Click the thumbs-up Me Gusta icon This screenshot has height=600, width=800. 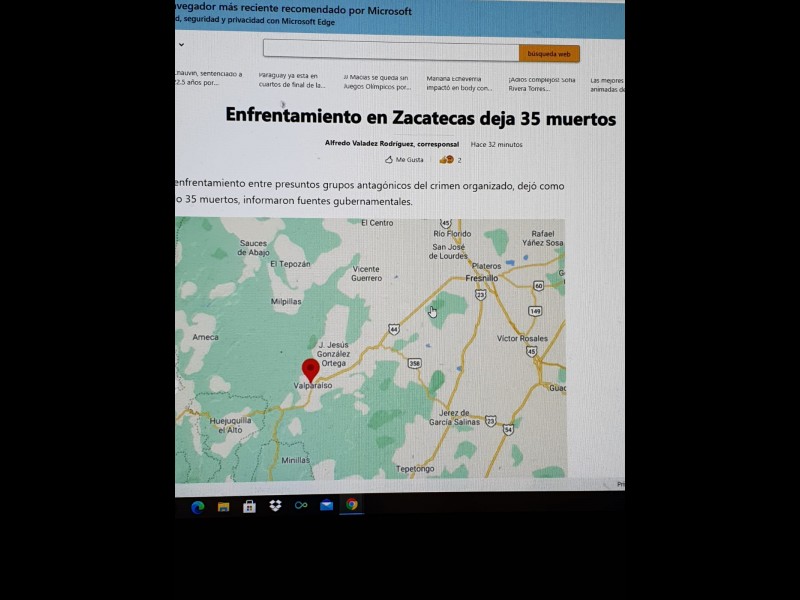point(390,160)
